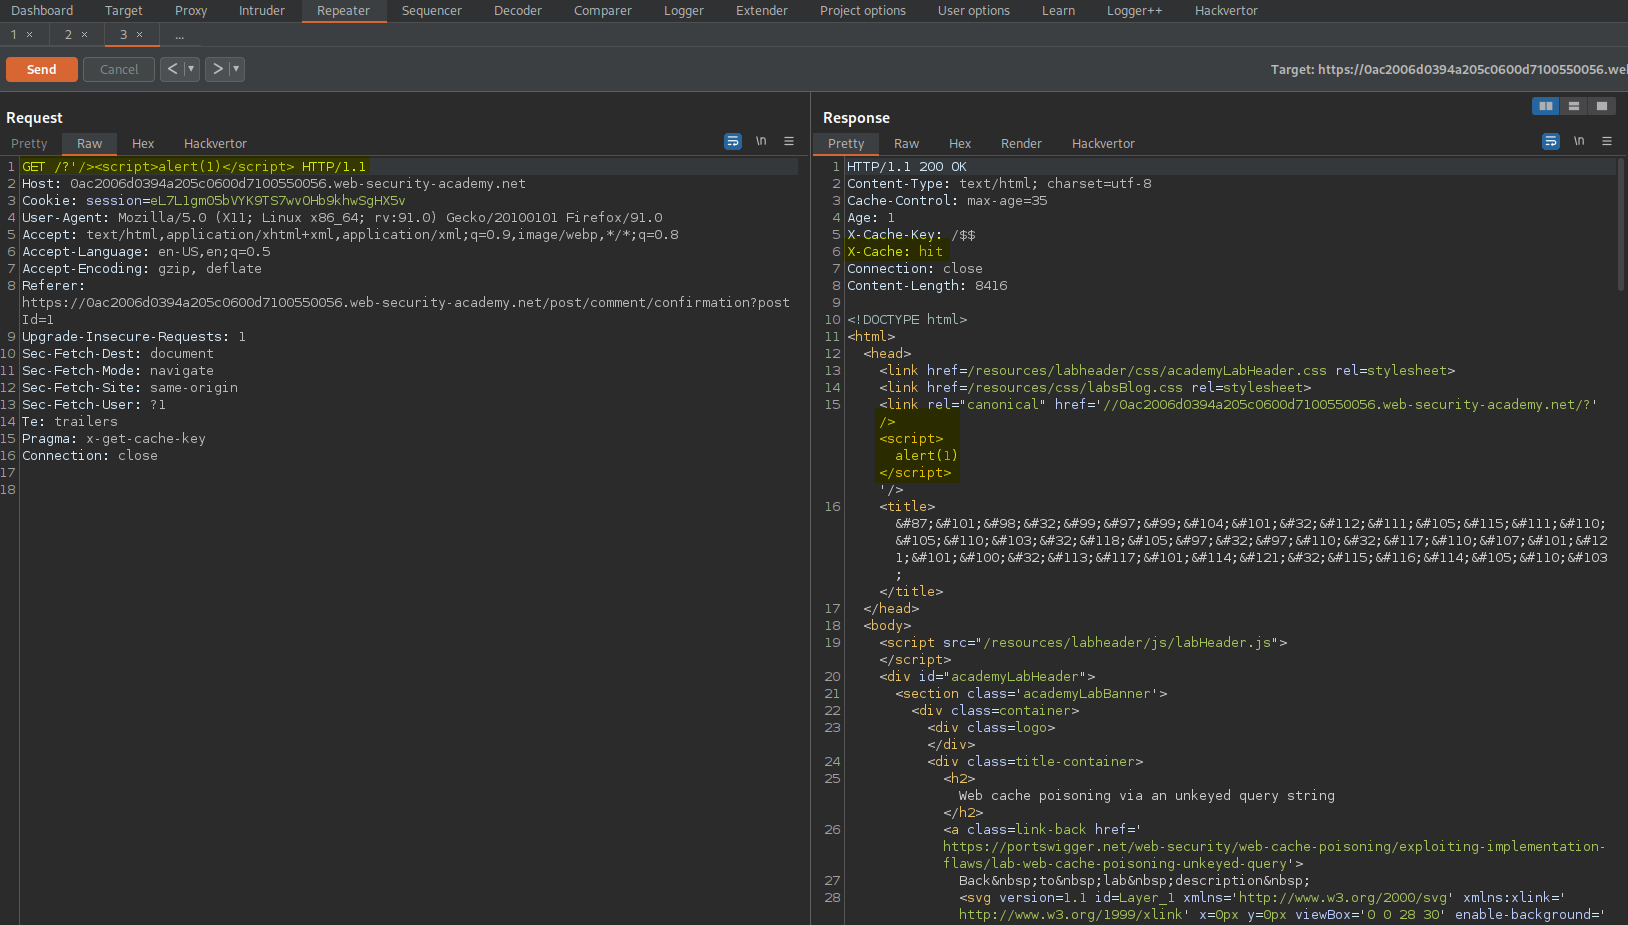Viewport: 1628px width, 925px height.
Task: Open Request panel hamburger options menu
Action: tap(789, 142)
